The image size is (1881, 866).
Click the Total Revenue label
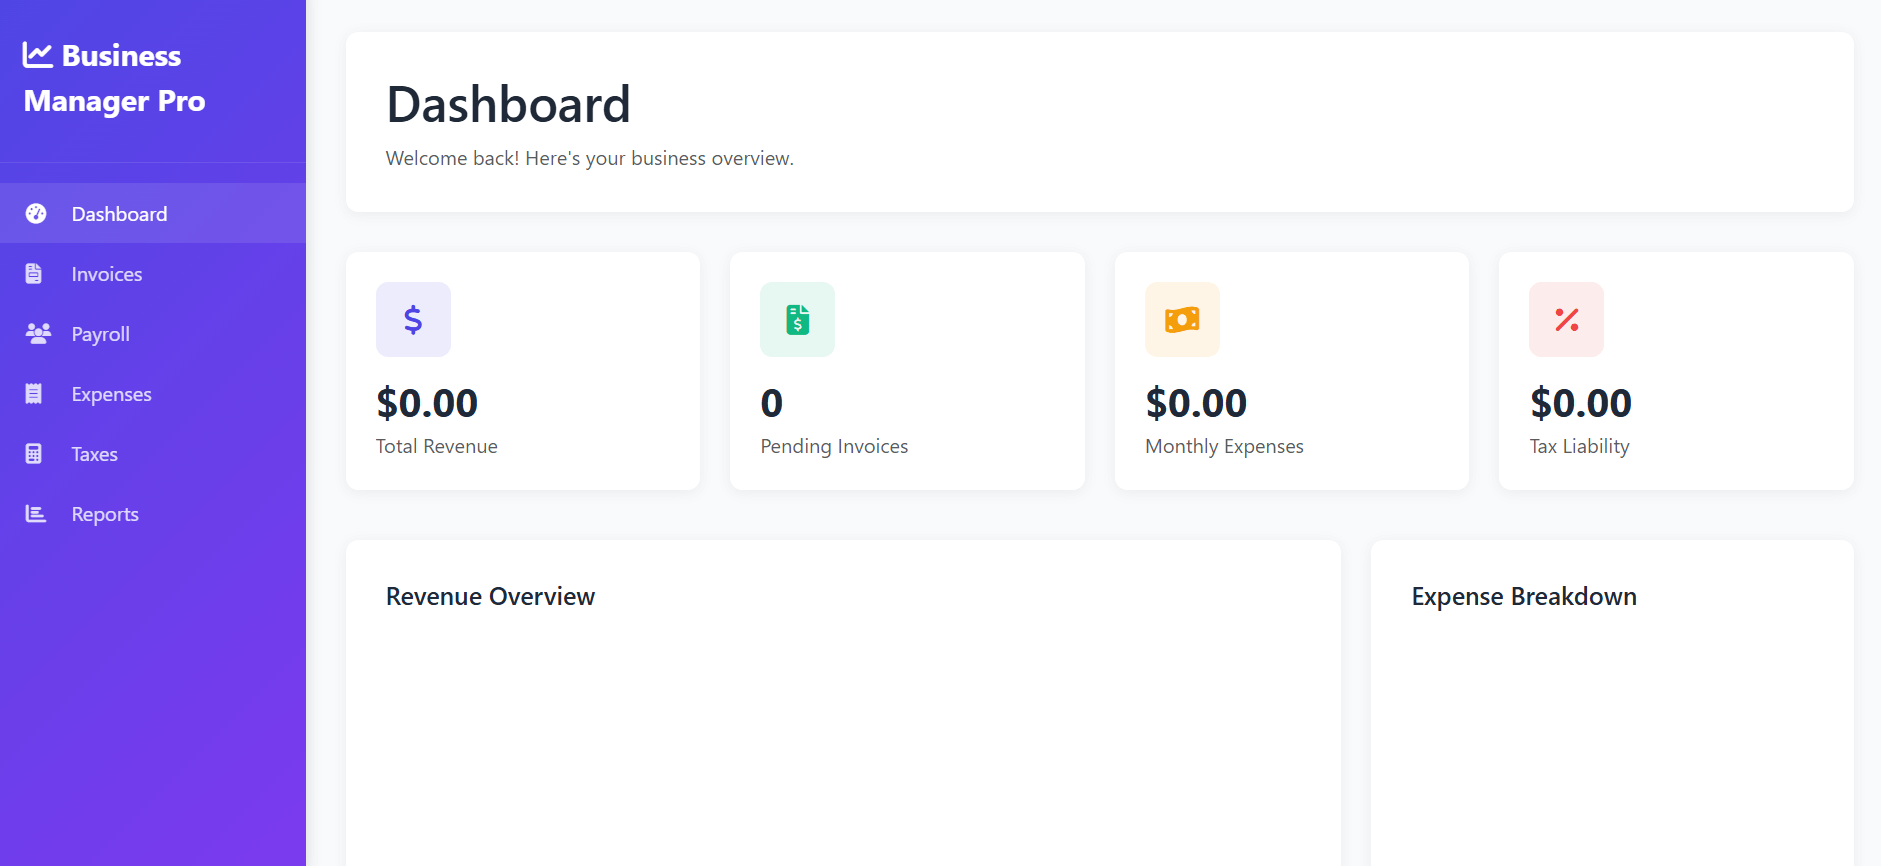(x=437, y=447)
